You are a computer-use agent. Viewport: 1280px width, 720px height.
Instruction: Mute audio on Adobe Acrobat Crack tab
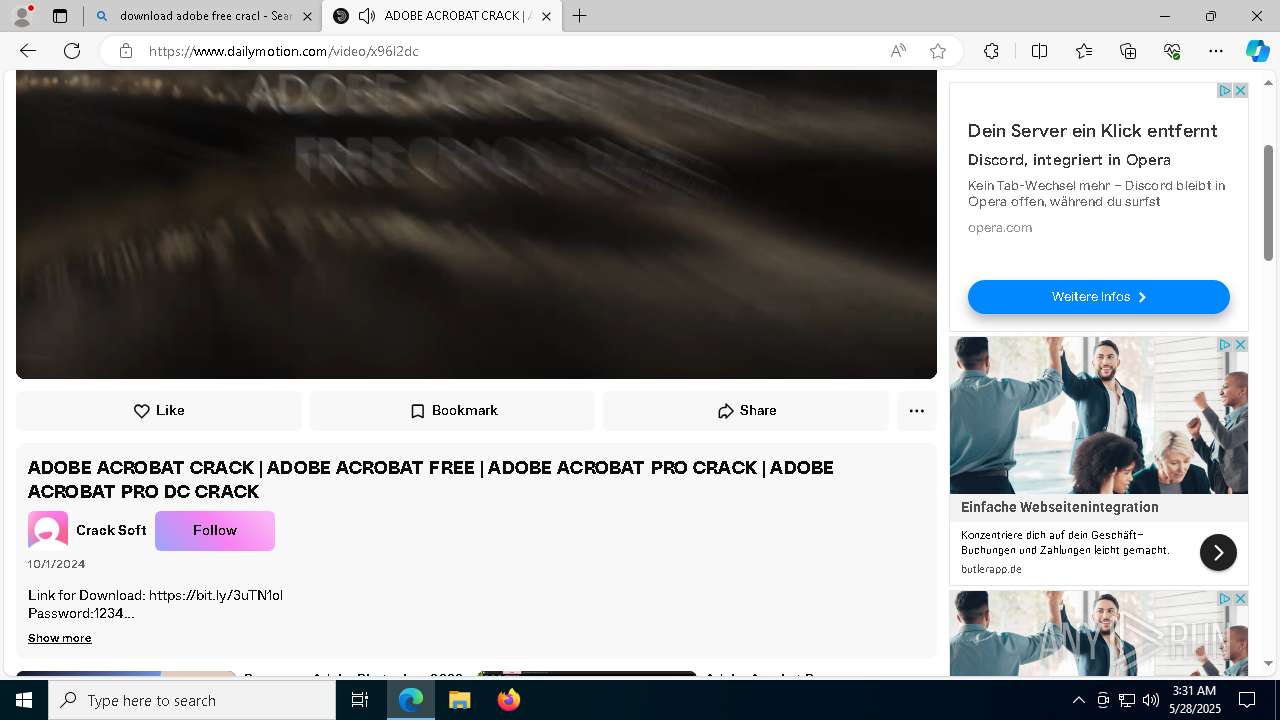tap(366, 16)
